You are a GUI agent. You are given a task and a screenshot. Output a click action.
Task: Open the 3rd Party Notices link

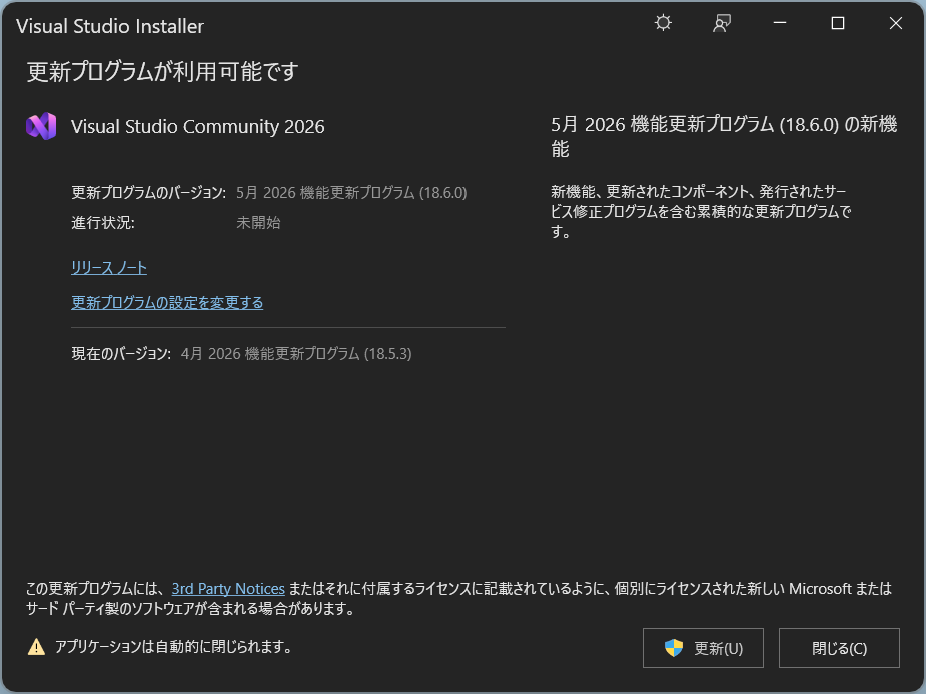[228, 589]
